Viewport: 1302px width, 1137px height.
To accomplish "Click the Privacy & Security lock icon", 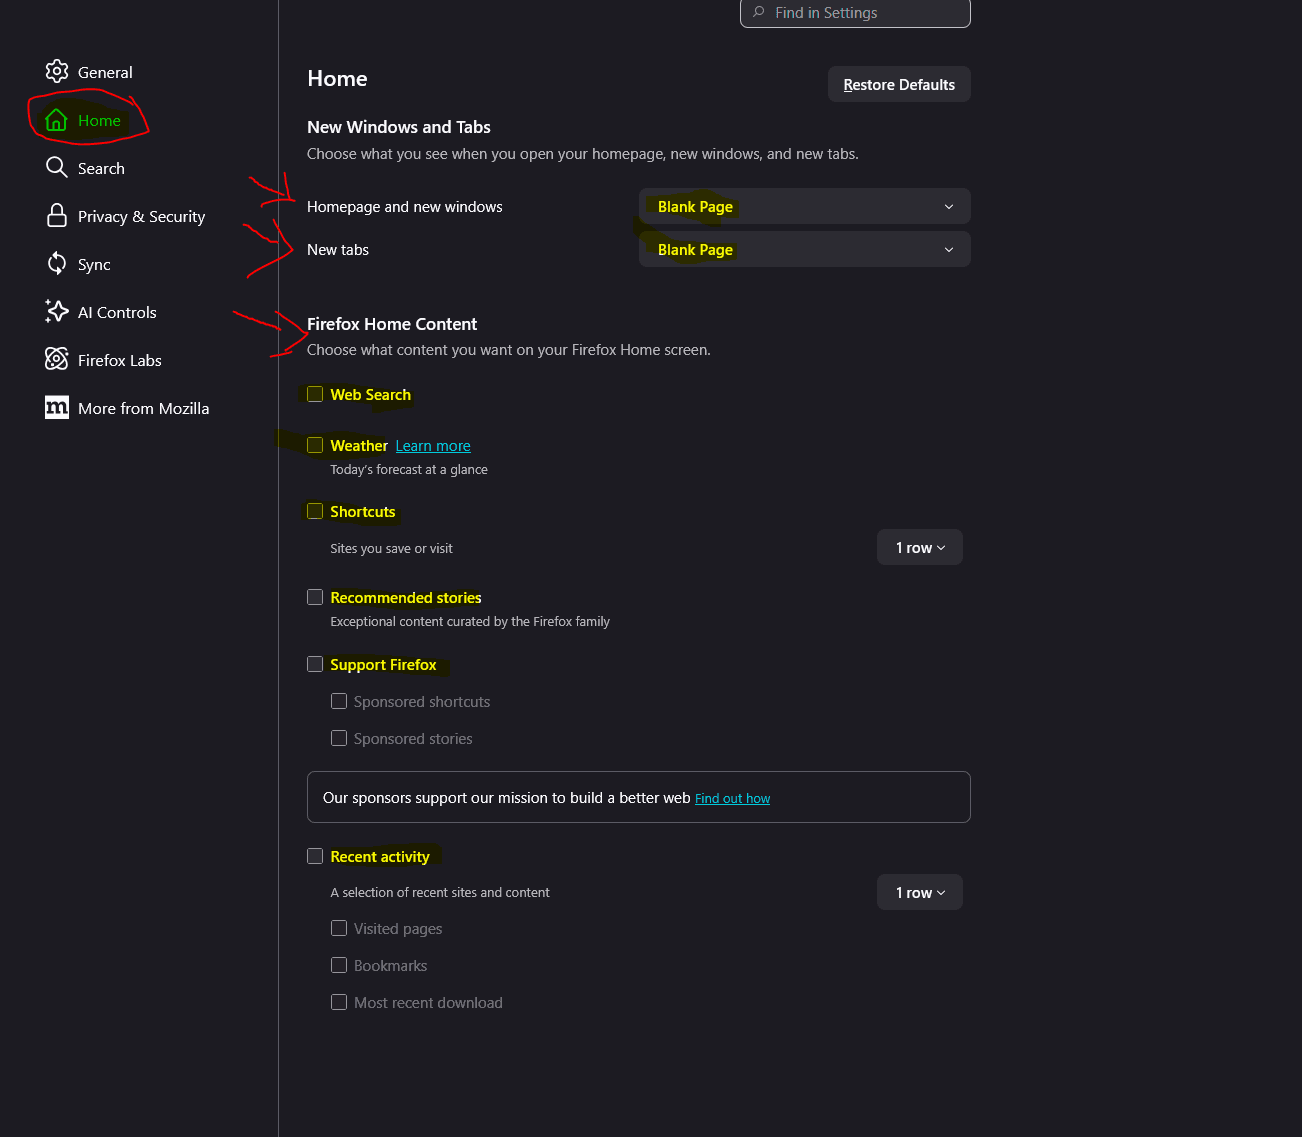I will (x=57, y=215).
